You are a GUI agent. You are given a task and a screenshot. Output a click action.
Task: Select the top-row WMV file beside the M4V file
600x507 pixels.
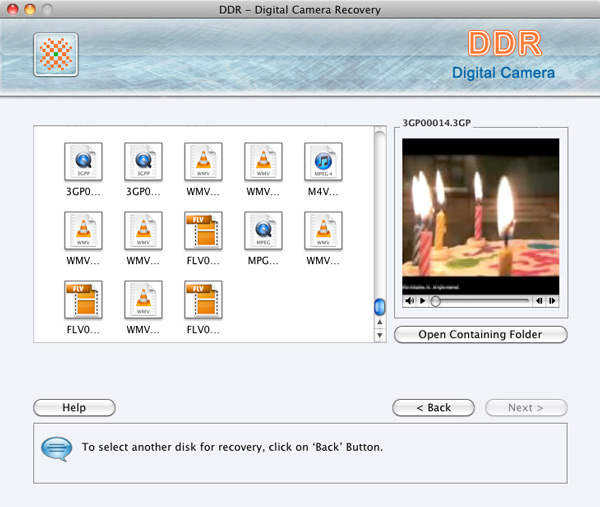click(x=263, y=161)
